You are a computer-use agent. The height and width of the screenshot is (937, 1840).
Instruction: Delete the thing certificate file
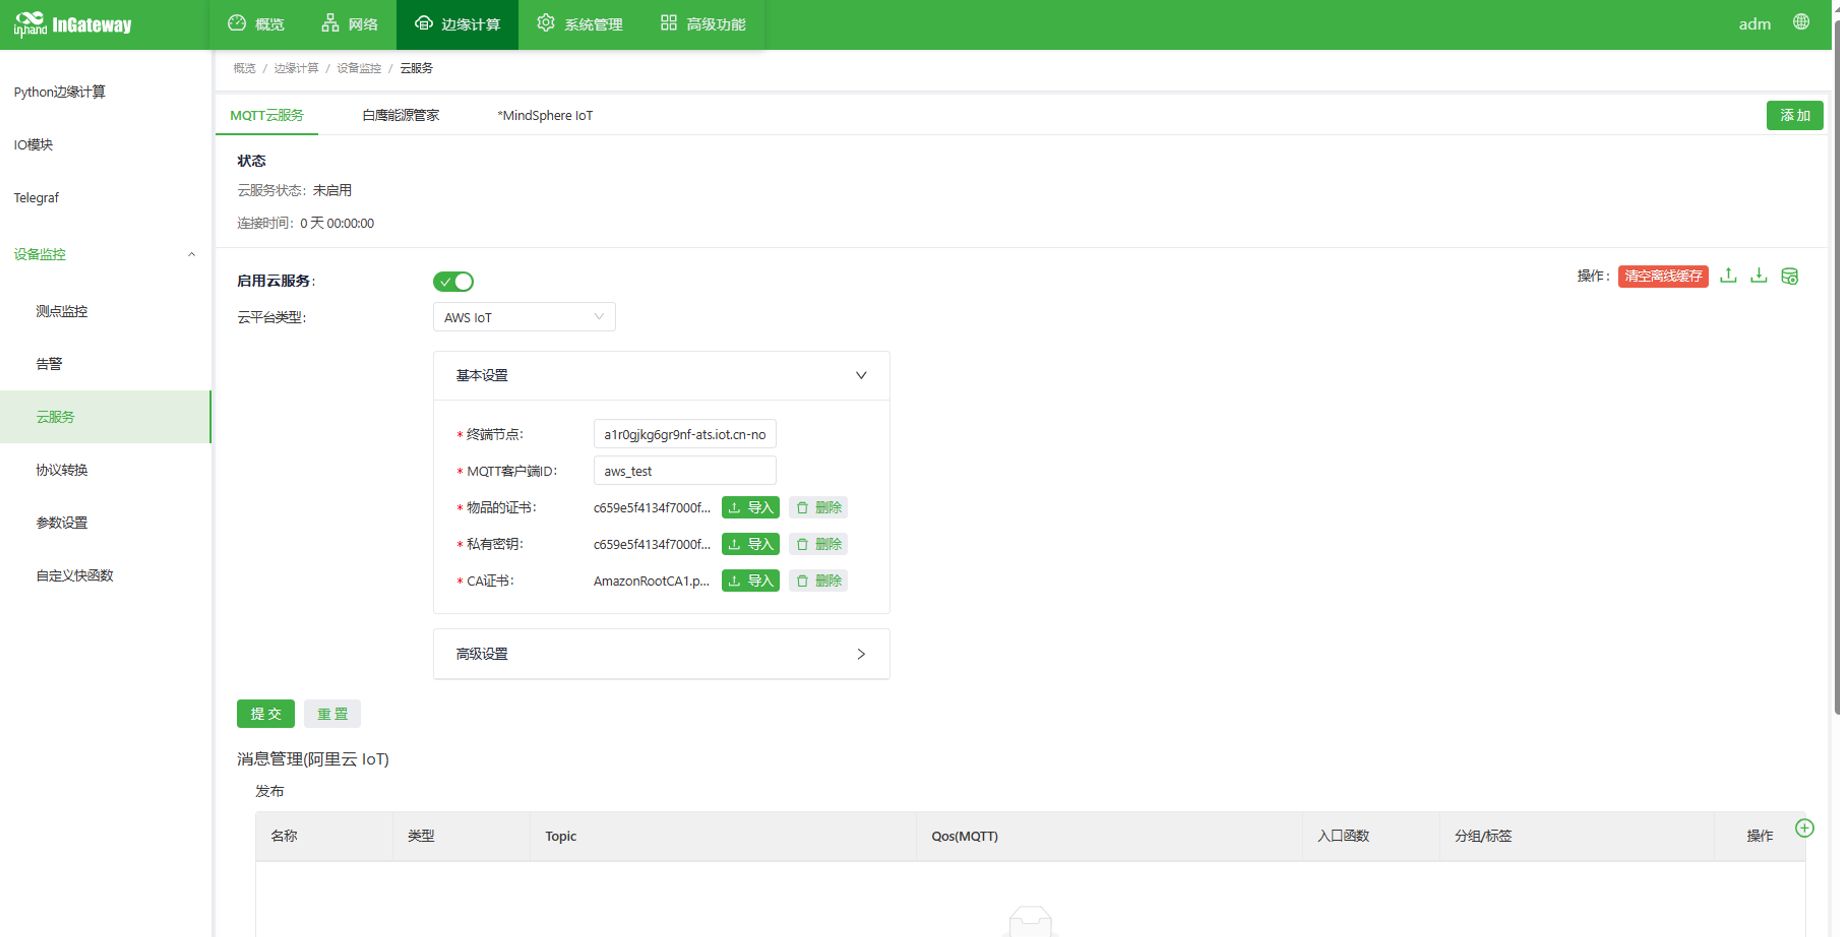pos(818,508)
